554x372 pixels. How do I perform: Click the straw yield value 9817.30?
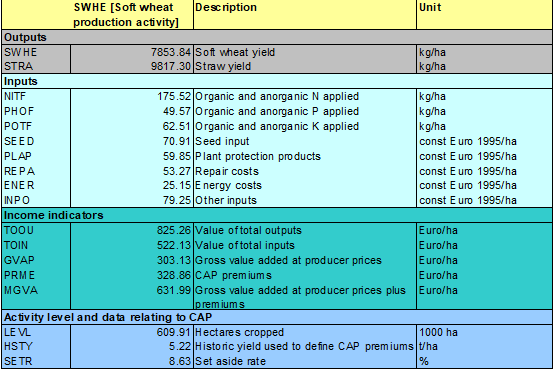pyautogui.click(x=171, y=66)
